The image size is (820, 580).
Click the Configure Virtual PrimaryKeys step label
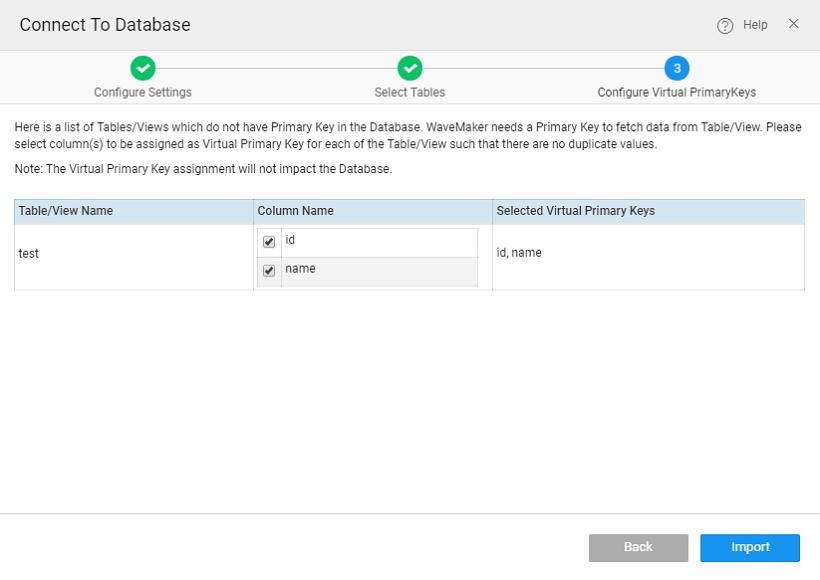(x=677, y=92)
